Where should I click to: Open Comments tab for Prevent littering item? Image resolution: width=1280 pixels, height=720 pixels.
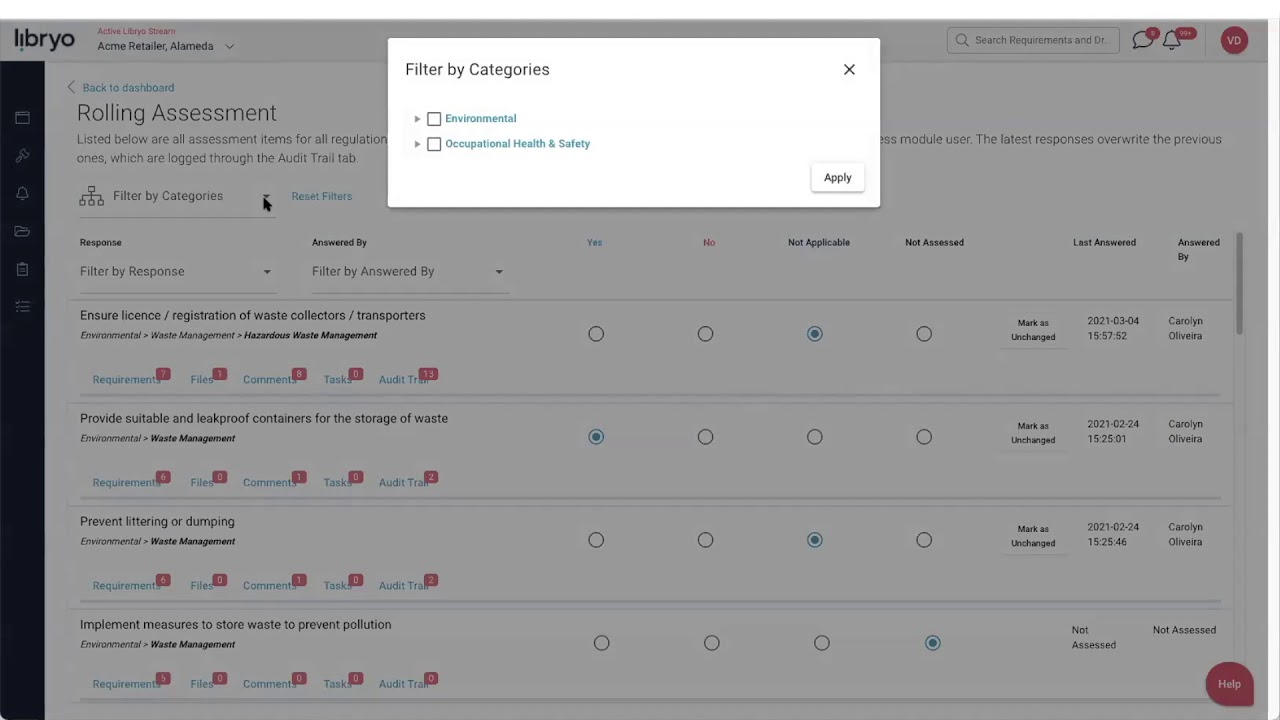point(270,585)
